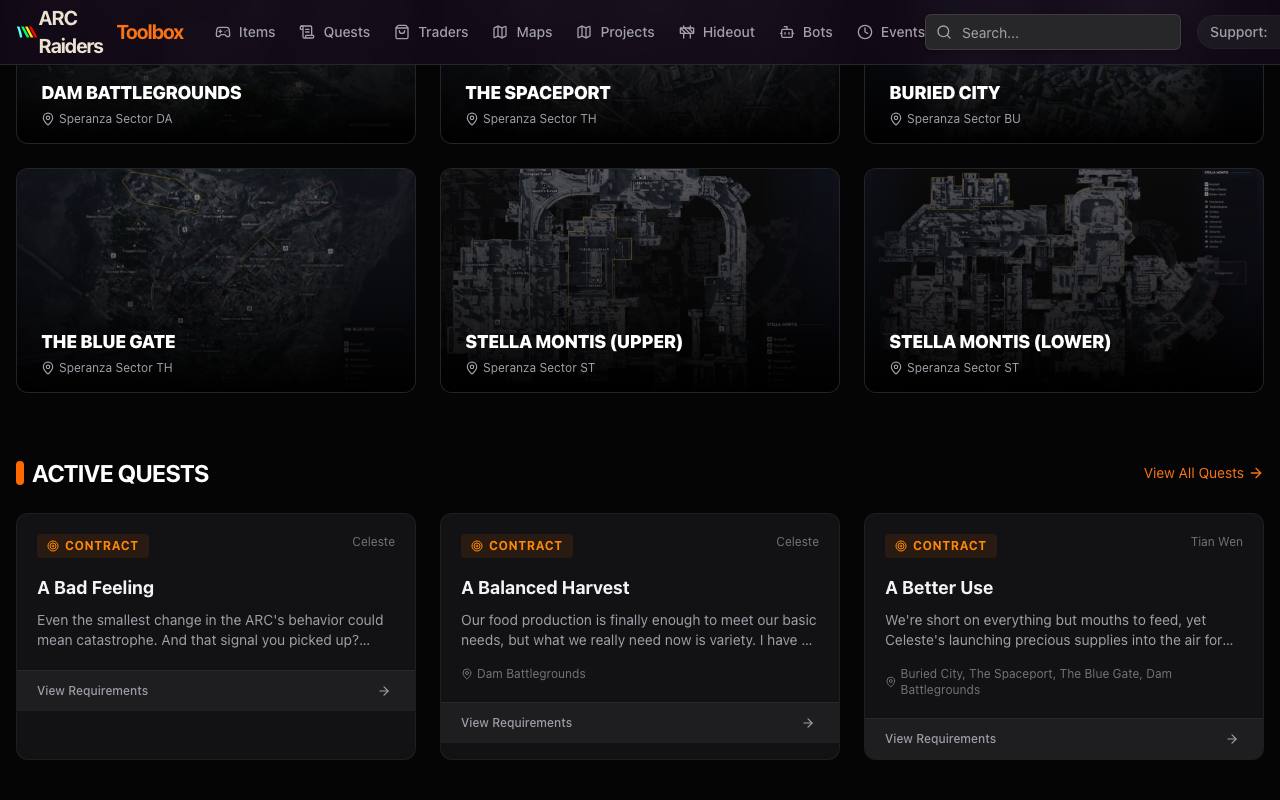Viewport: 1280px width, 800px height.
Task: Click the Toolbox home link
Action: coord(150,32)
